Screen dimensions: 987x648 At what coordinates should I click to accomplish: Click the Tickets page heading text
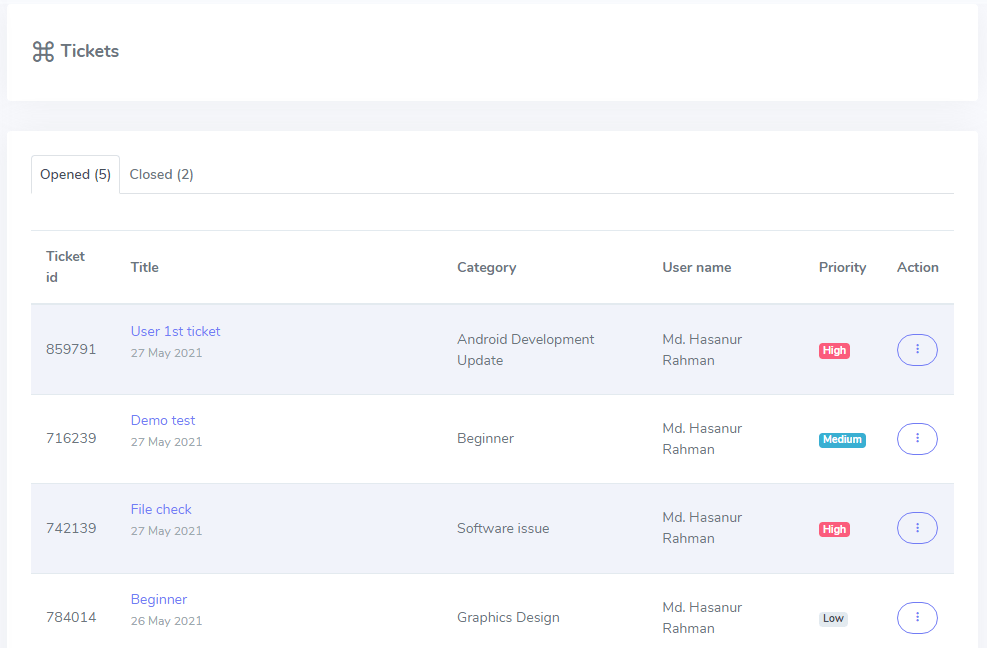[89, 51]
